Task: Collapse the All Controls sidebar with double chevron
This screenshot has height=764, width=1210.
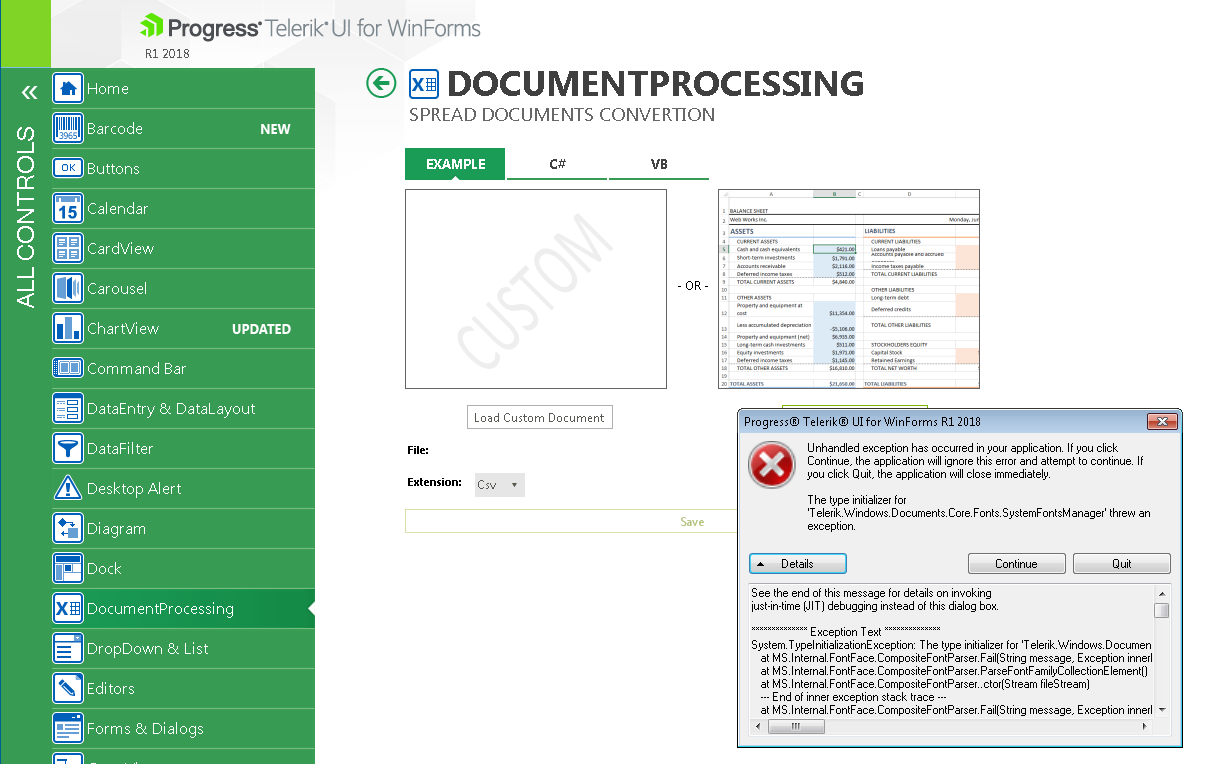Action: coord(29,93)
